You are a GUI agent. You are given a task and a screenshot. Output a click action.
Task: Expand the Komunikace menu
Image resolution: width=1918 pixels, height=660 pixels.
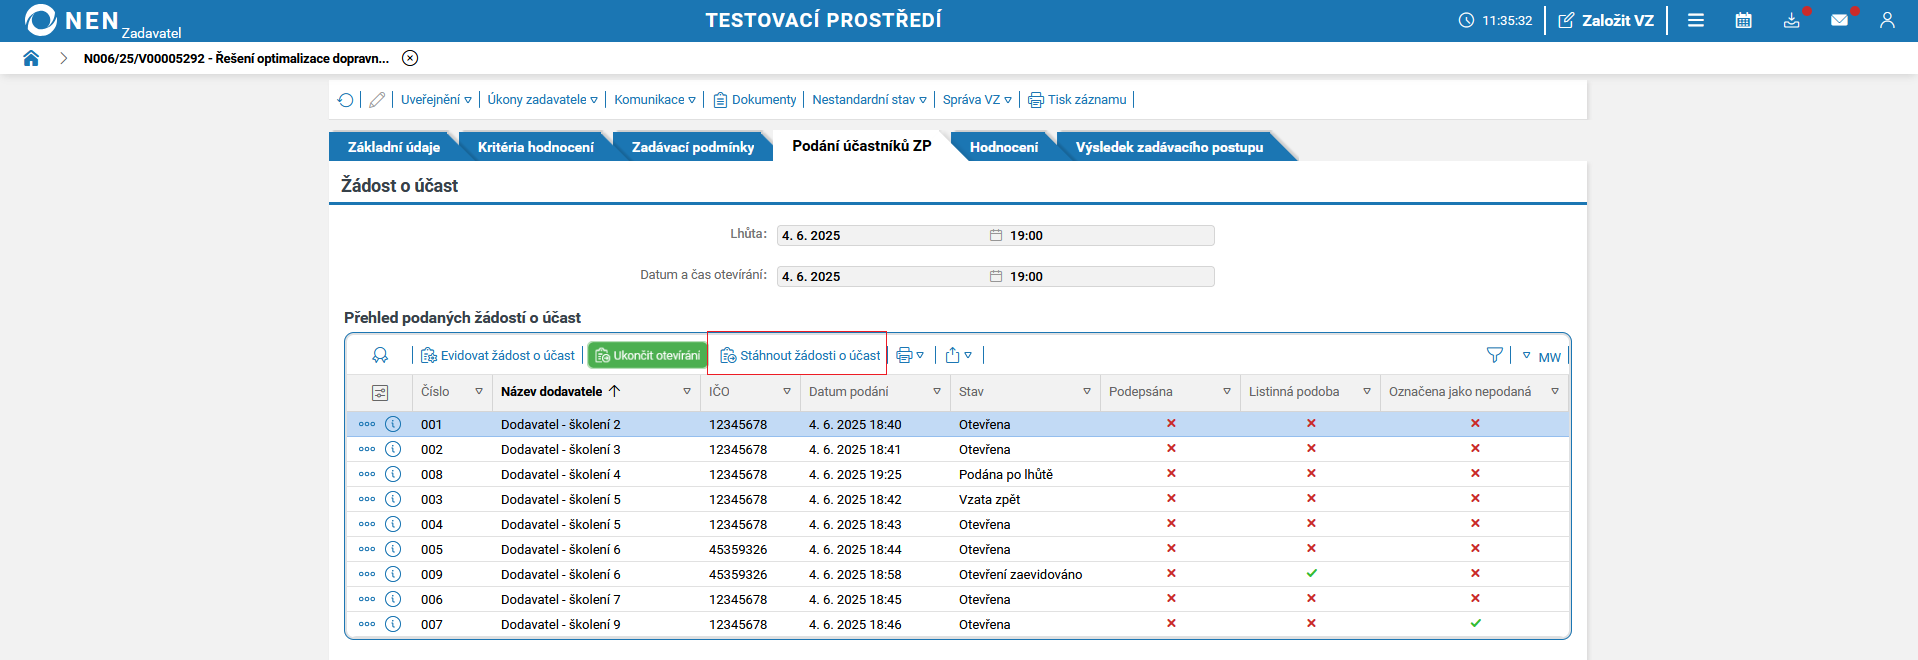654,100
